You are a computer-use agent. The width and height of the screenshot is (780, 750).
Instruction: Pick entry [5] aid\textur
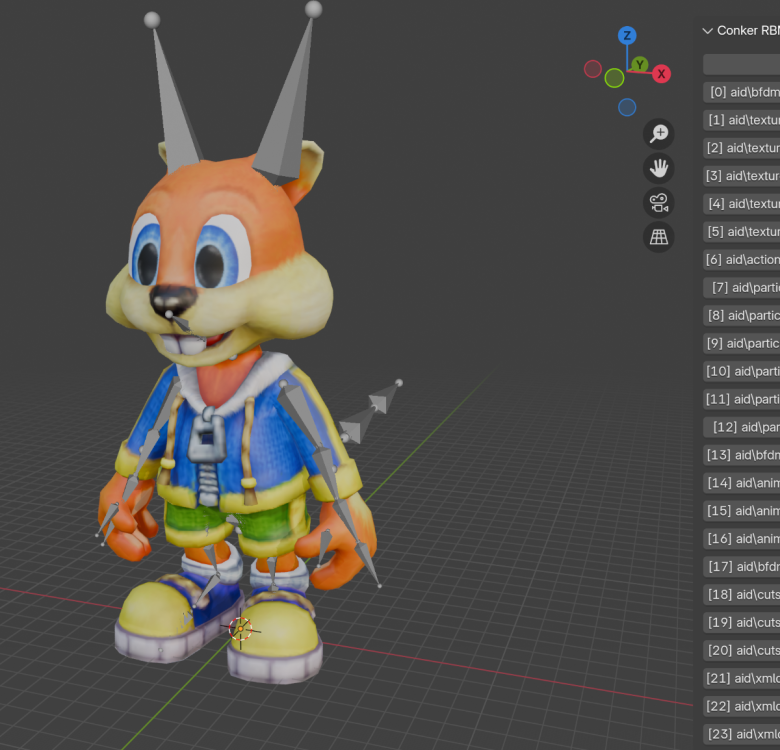click(741, 231)
